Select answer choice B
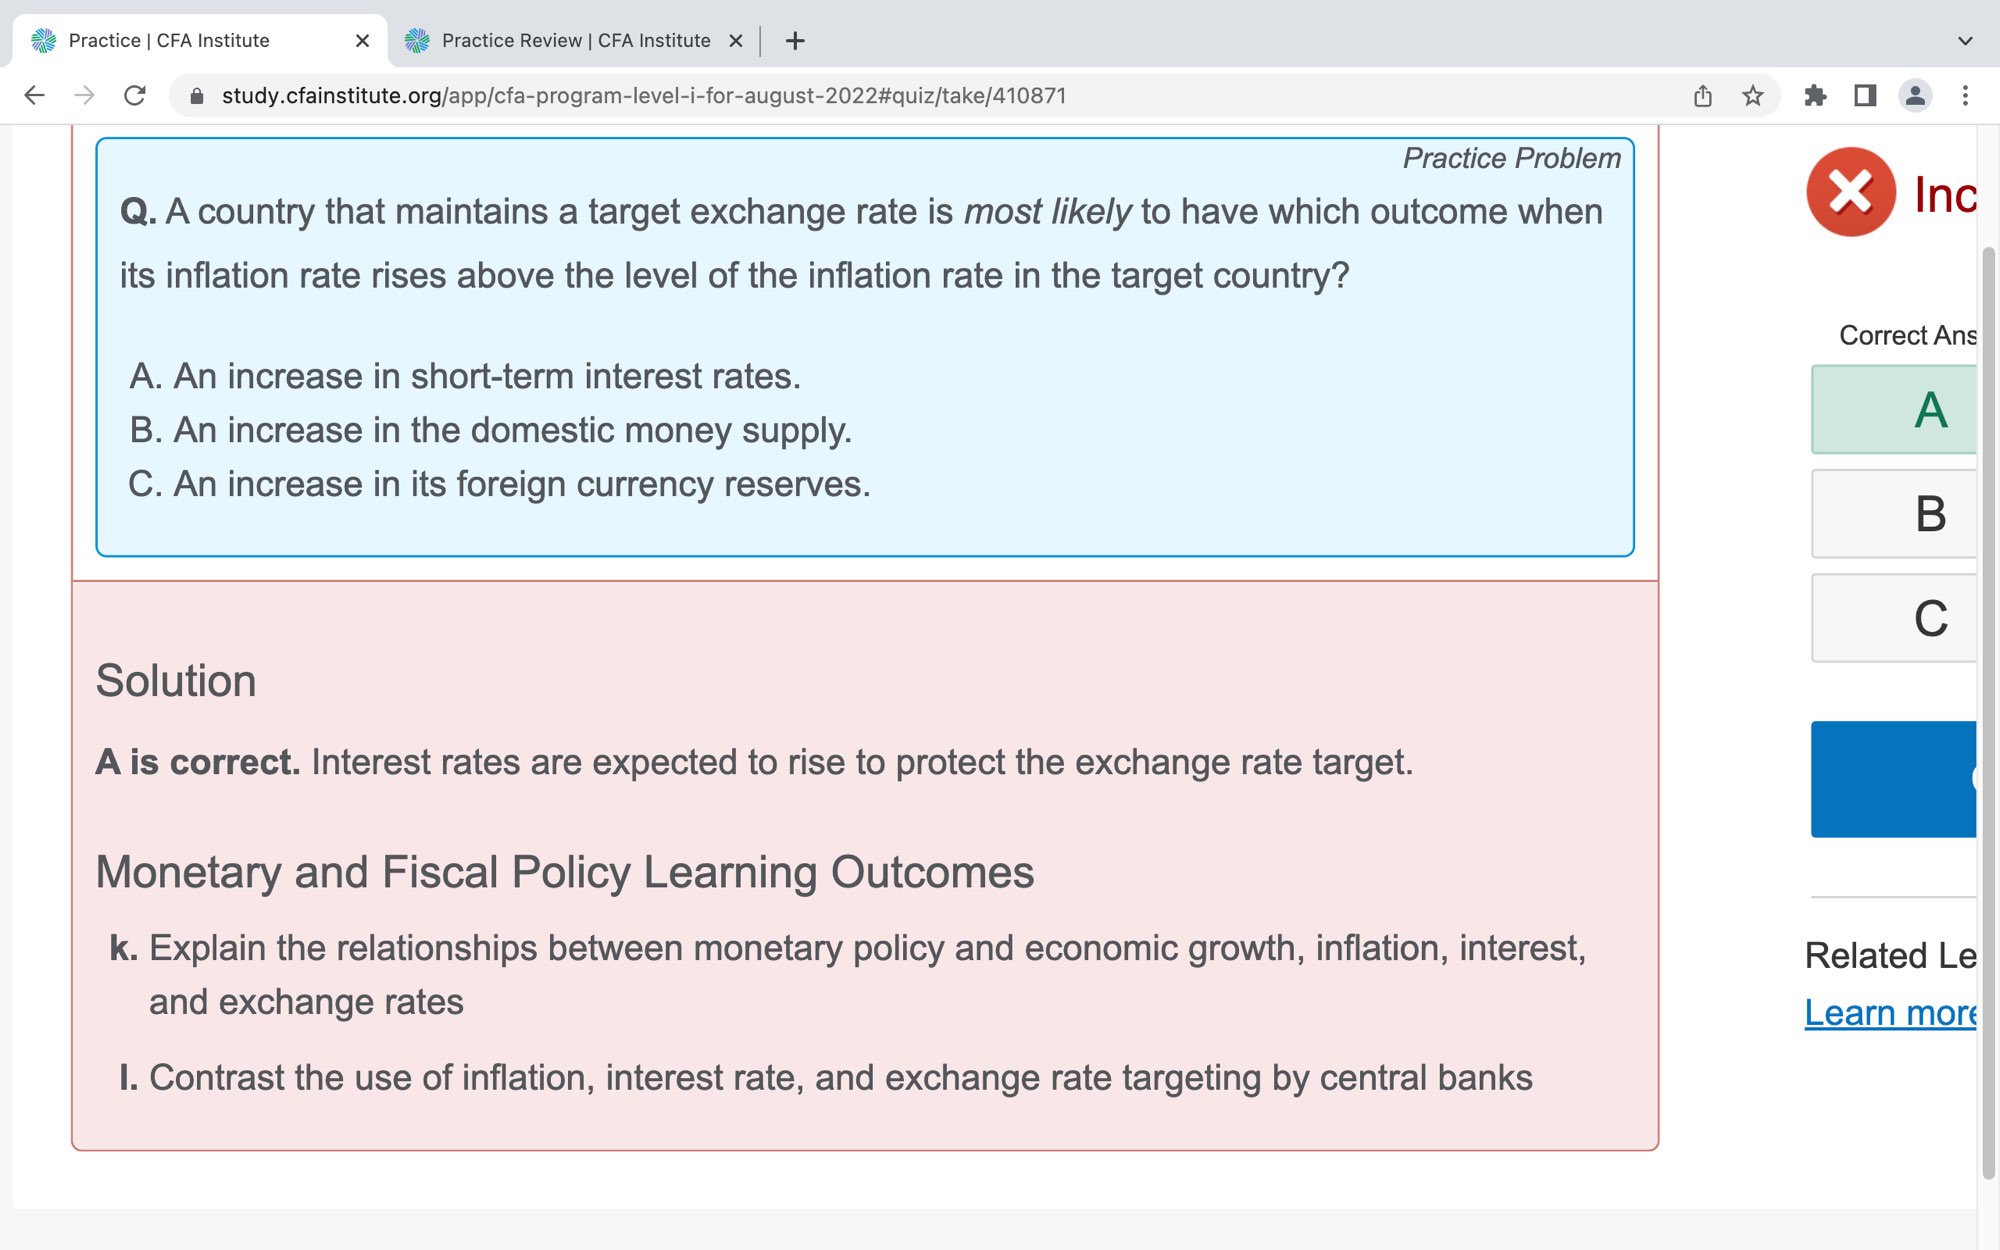Screen dimensions: 2000x1250 (1895, 514)
